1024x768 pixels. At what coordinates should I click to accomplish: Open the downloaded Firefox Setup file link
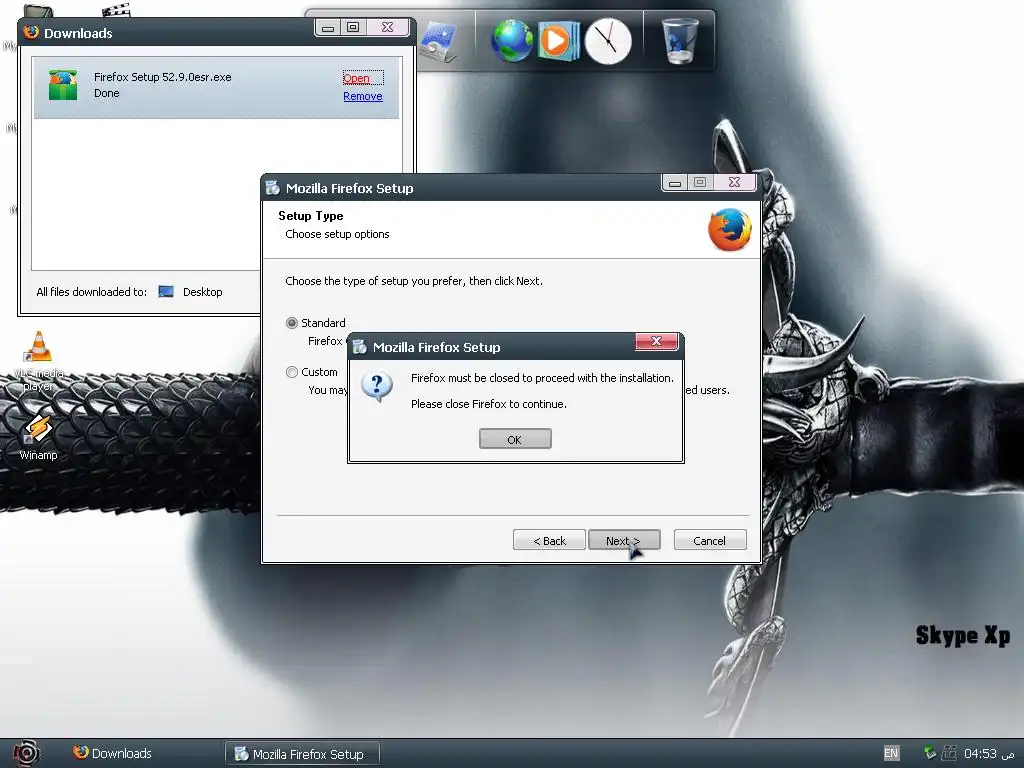[357, 78]
